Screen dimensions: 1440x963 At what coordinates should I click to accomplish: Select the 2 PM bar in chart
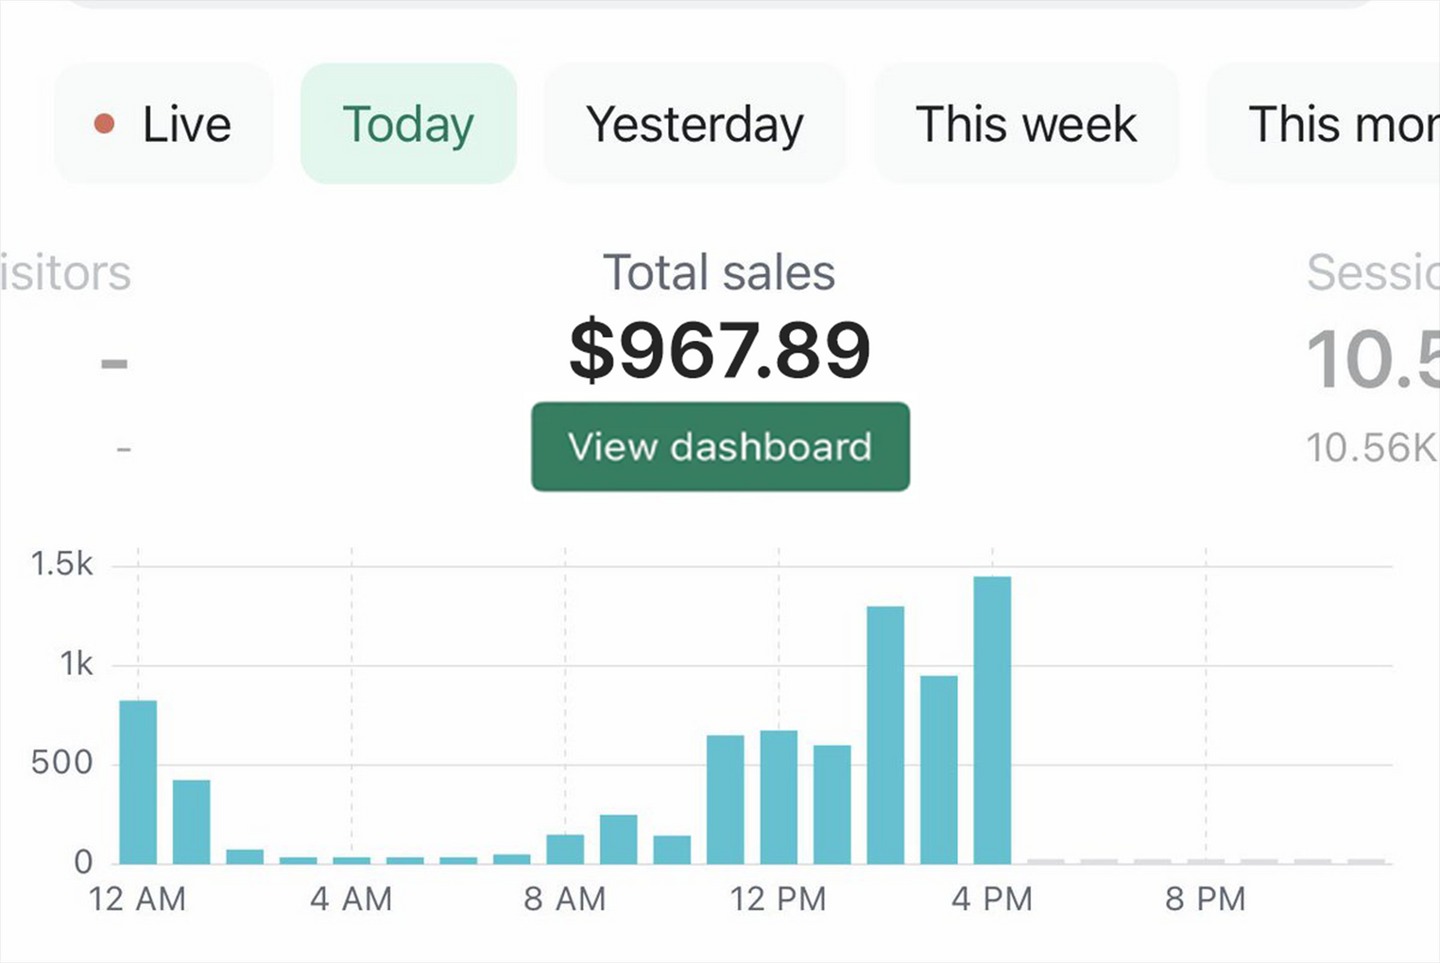pyautogui.click(x=885, y=735)
